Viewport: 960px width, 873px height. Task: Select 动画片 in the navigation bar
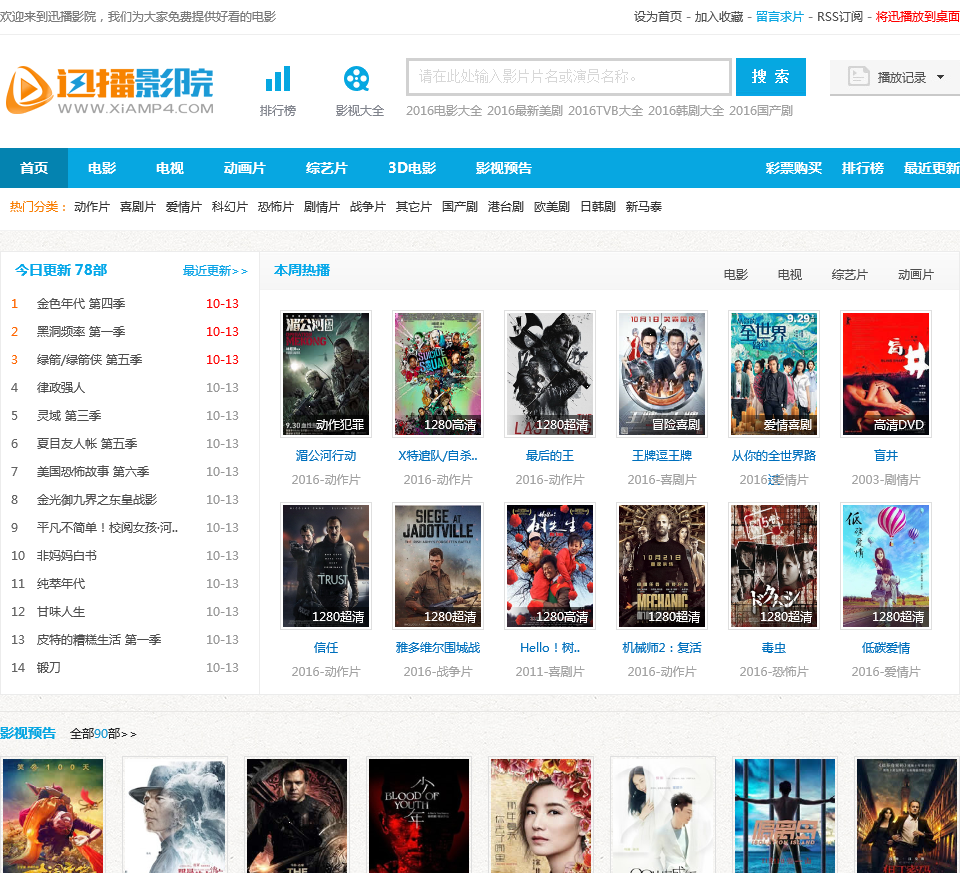point(245,168)
